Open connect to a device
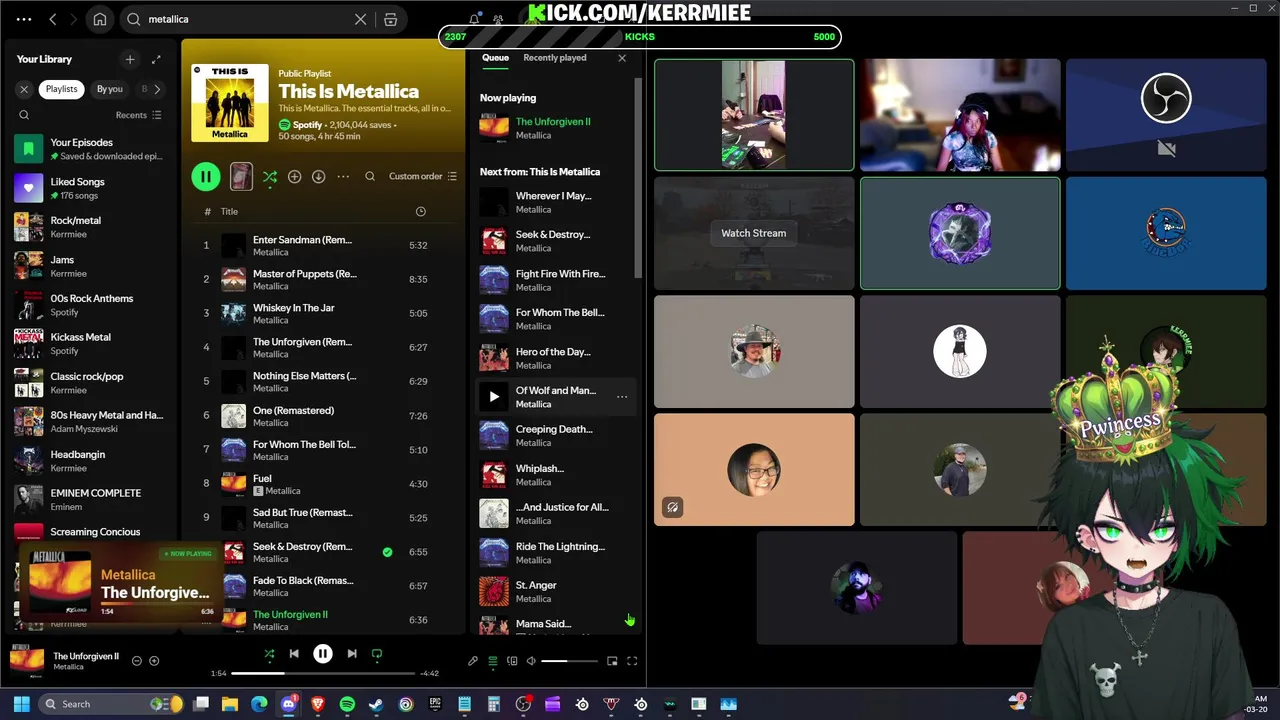The height and width of the screenshot is (720, 1280). [x=512, y=661]
